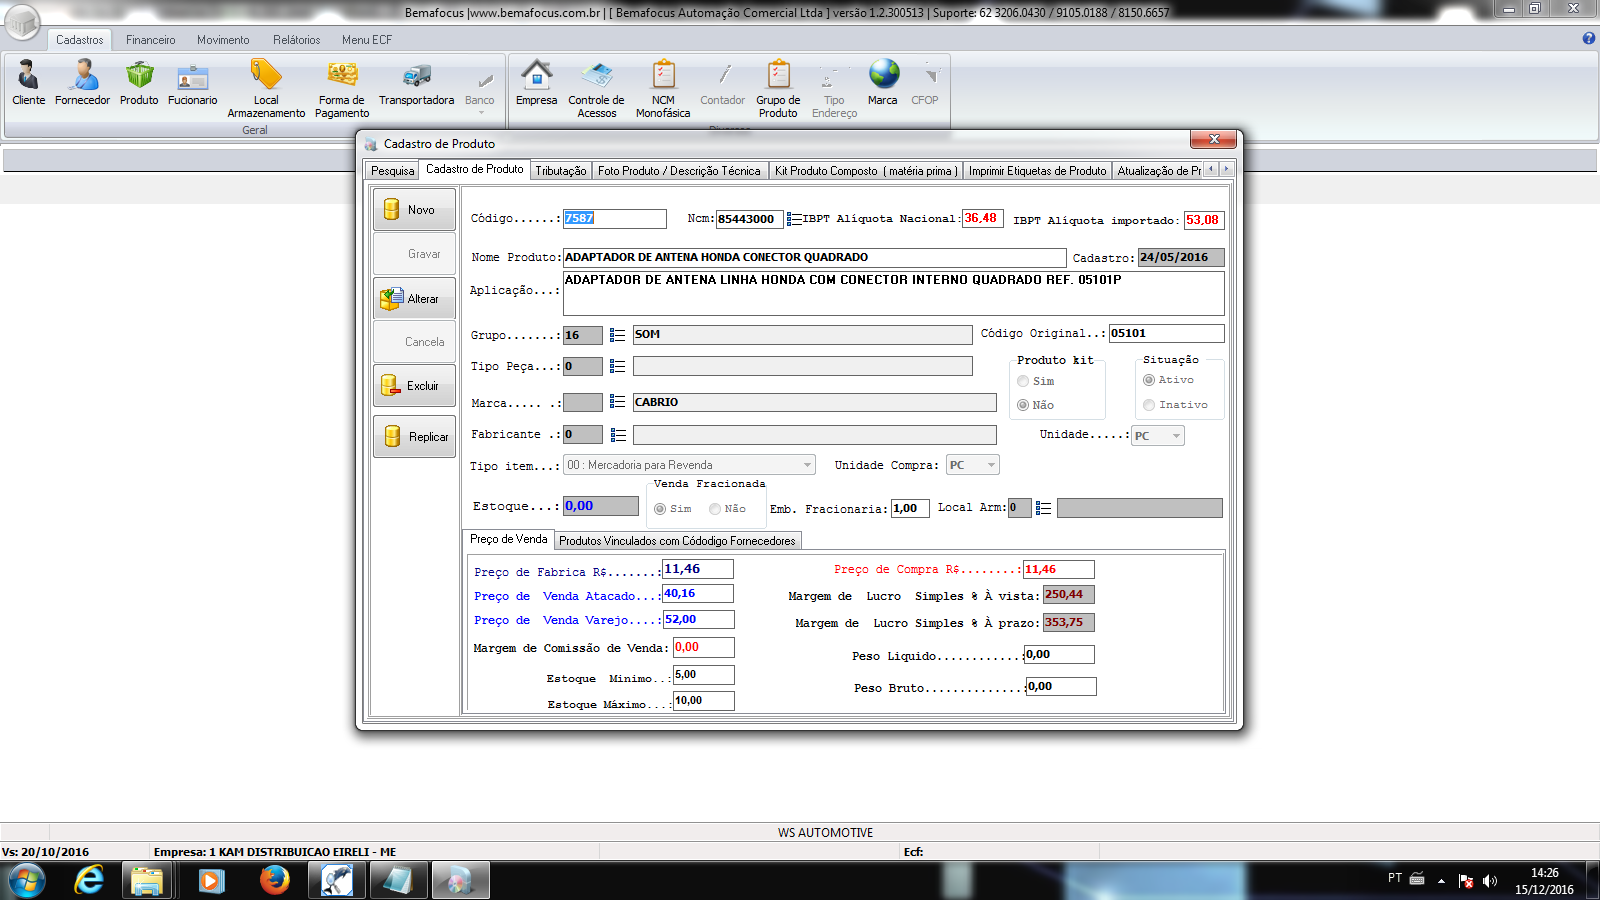Open Grupo de Produto icon
This screenshot has width=1600, height=900.
(778, 88)
